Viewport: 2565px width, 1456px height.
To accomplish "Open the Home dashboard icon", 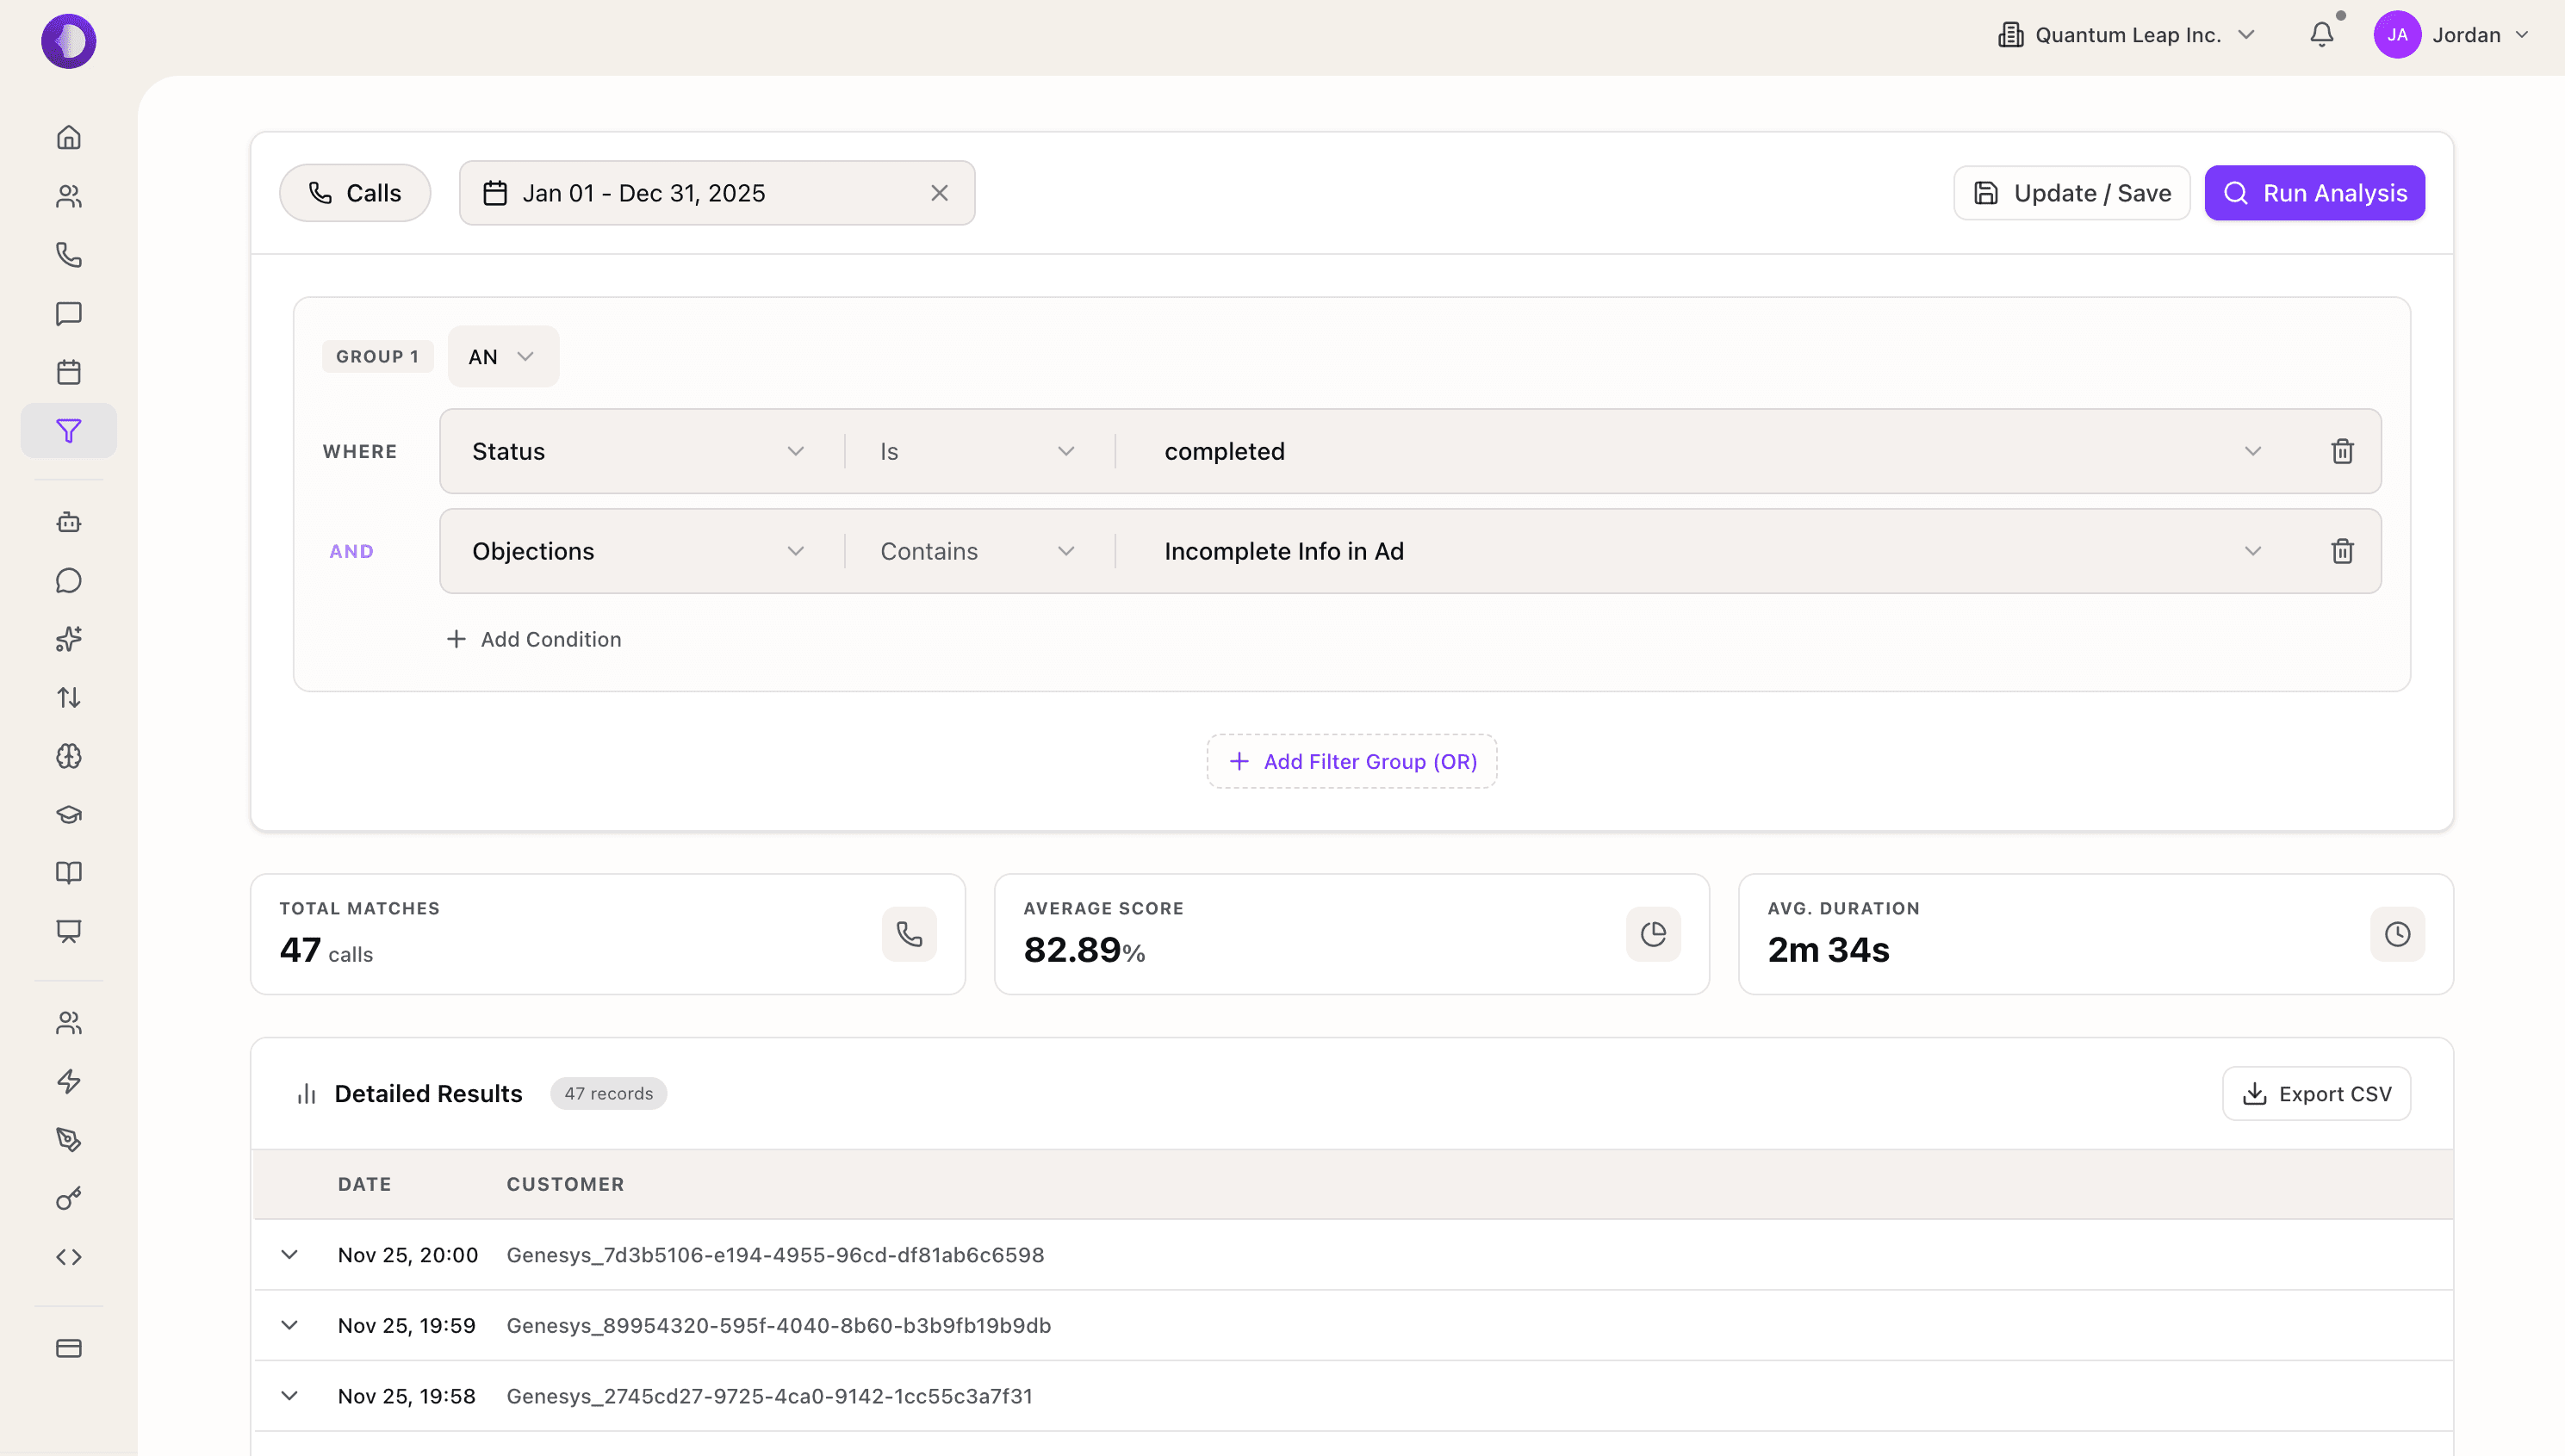I will (68, 137).
